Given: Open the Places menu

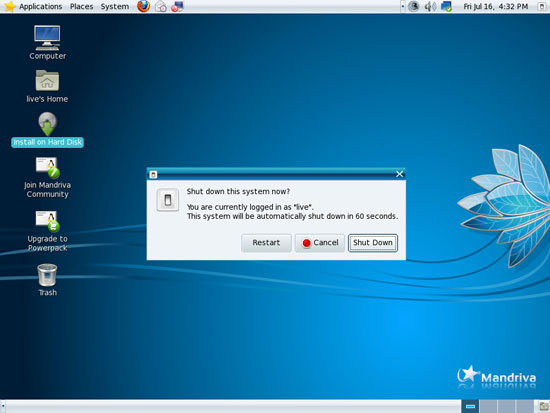Looking at the screenshot, I should tap(81, 6).
